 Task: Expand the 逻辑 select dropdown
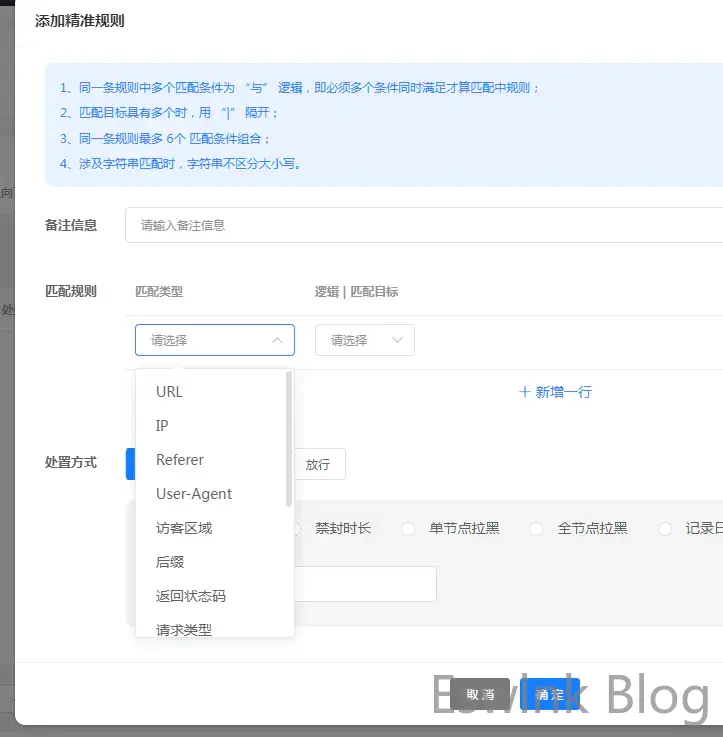tap(364, 340)
